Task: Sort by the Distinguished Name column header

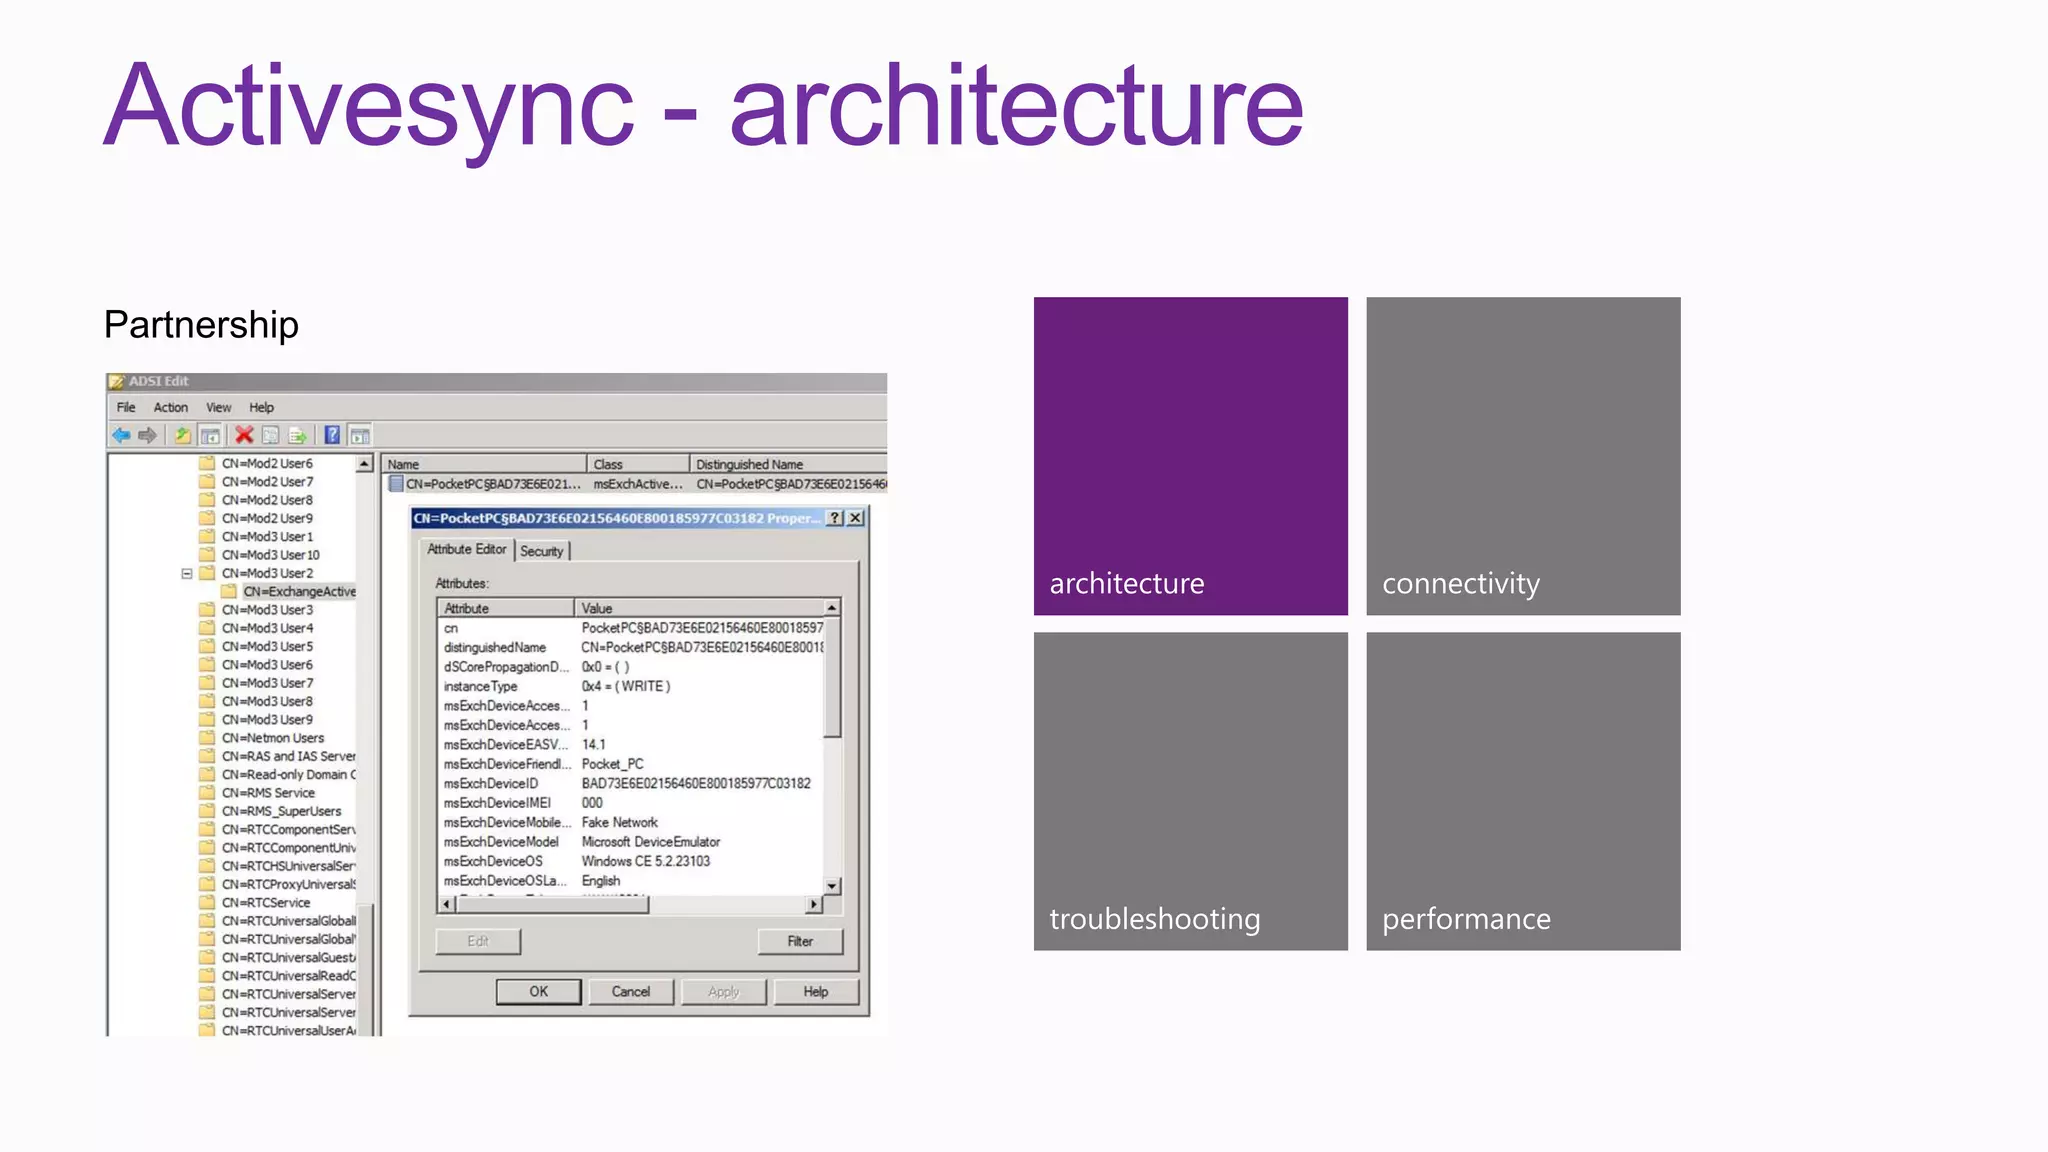Action: click(x=788, y=464)
